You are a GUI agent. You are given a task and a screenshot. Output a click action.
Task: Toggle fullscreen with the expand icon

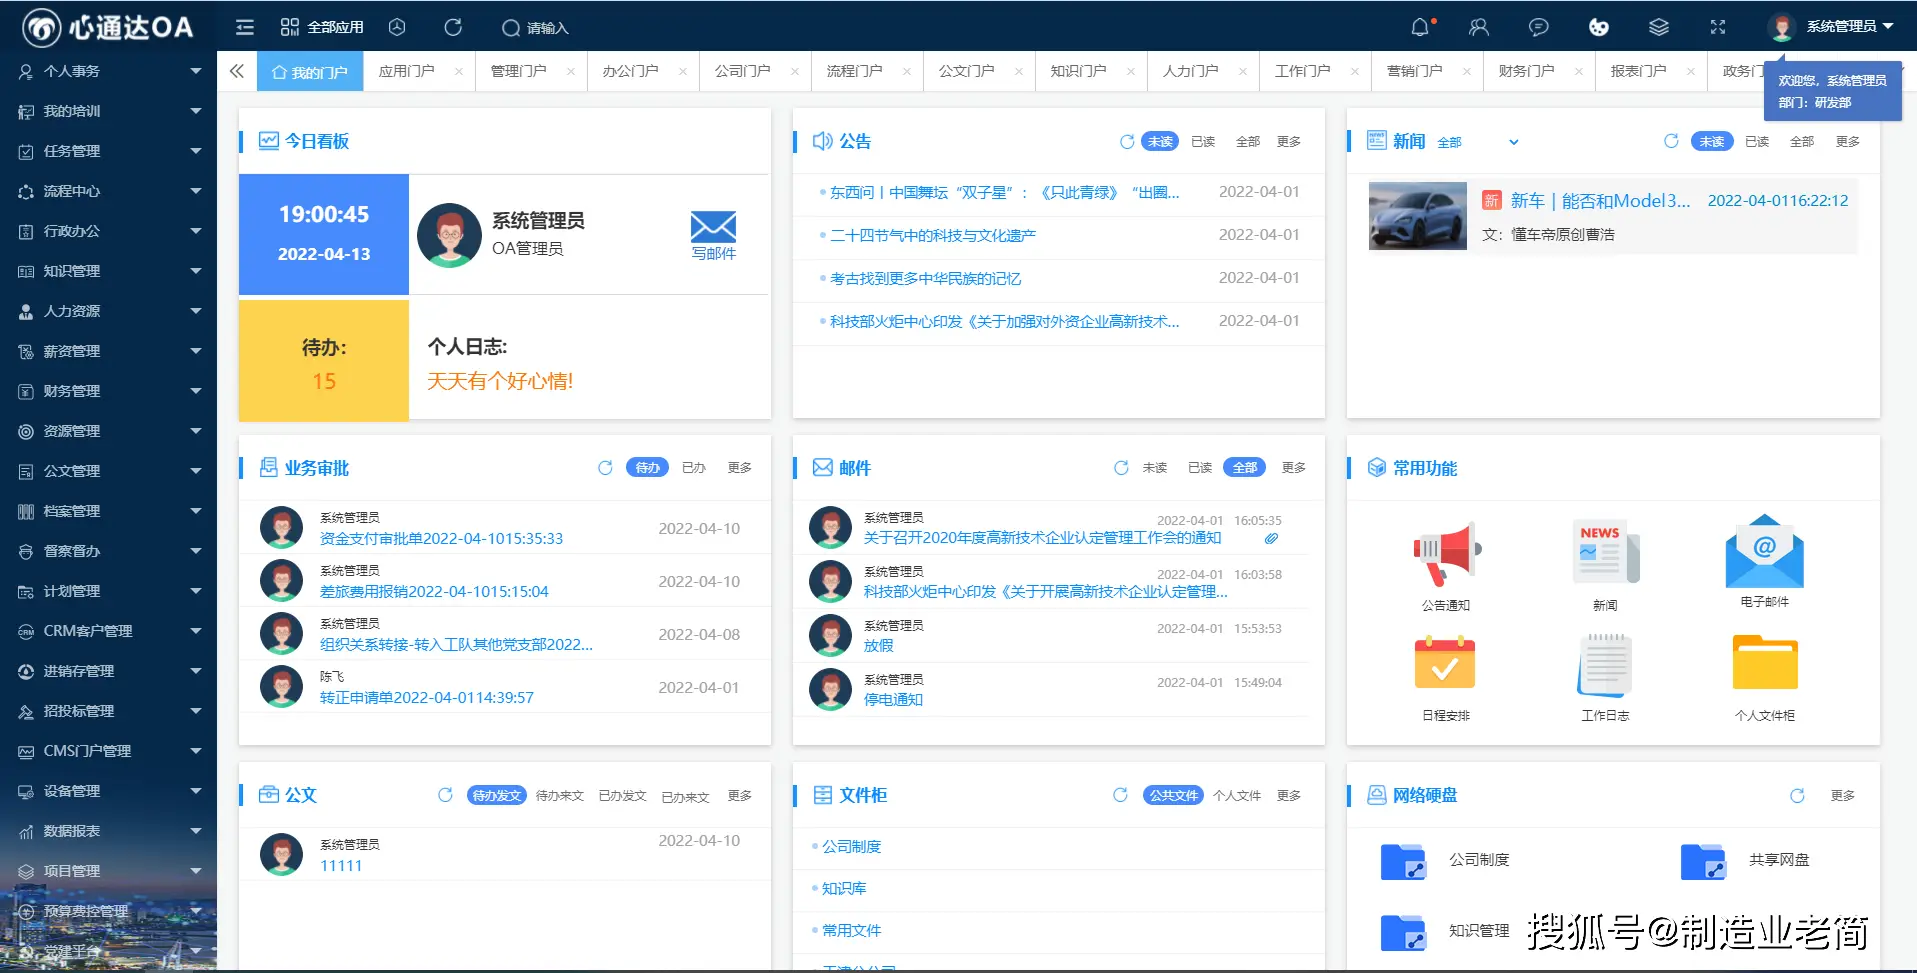1718,27
